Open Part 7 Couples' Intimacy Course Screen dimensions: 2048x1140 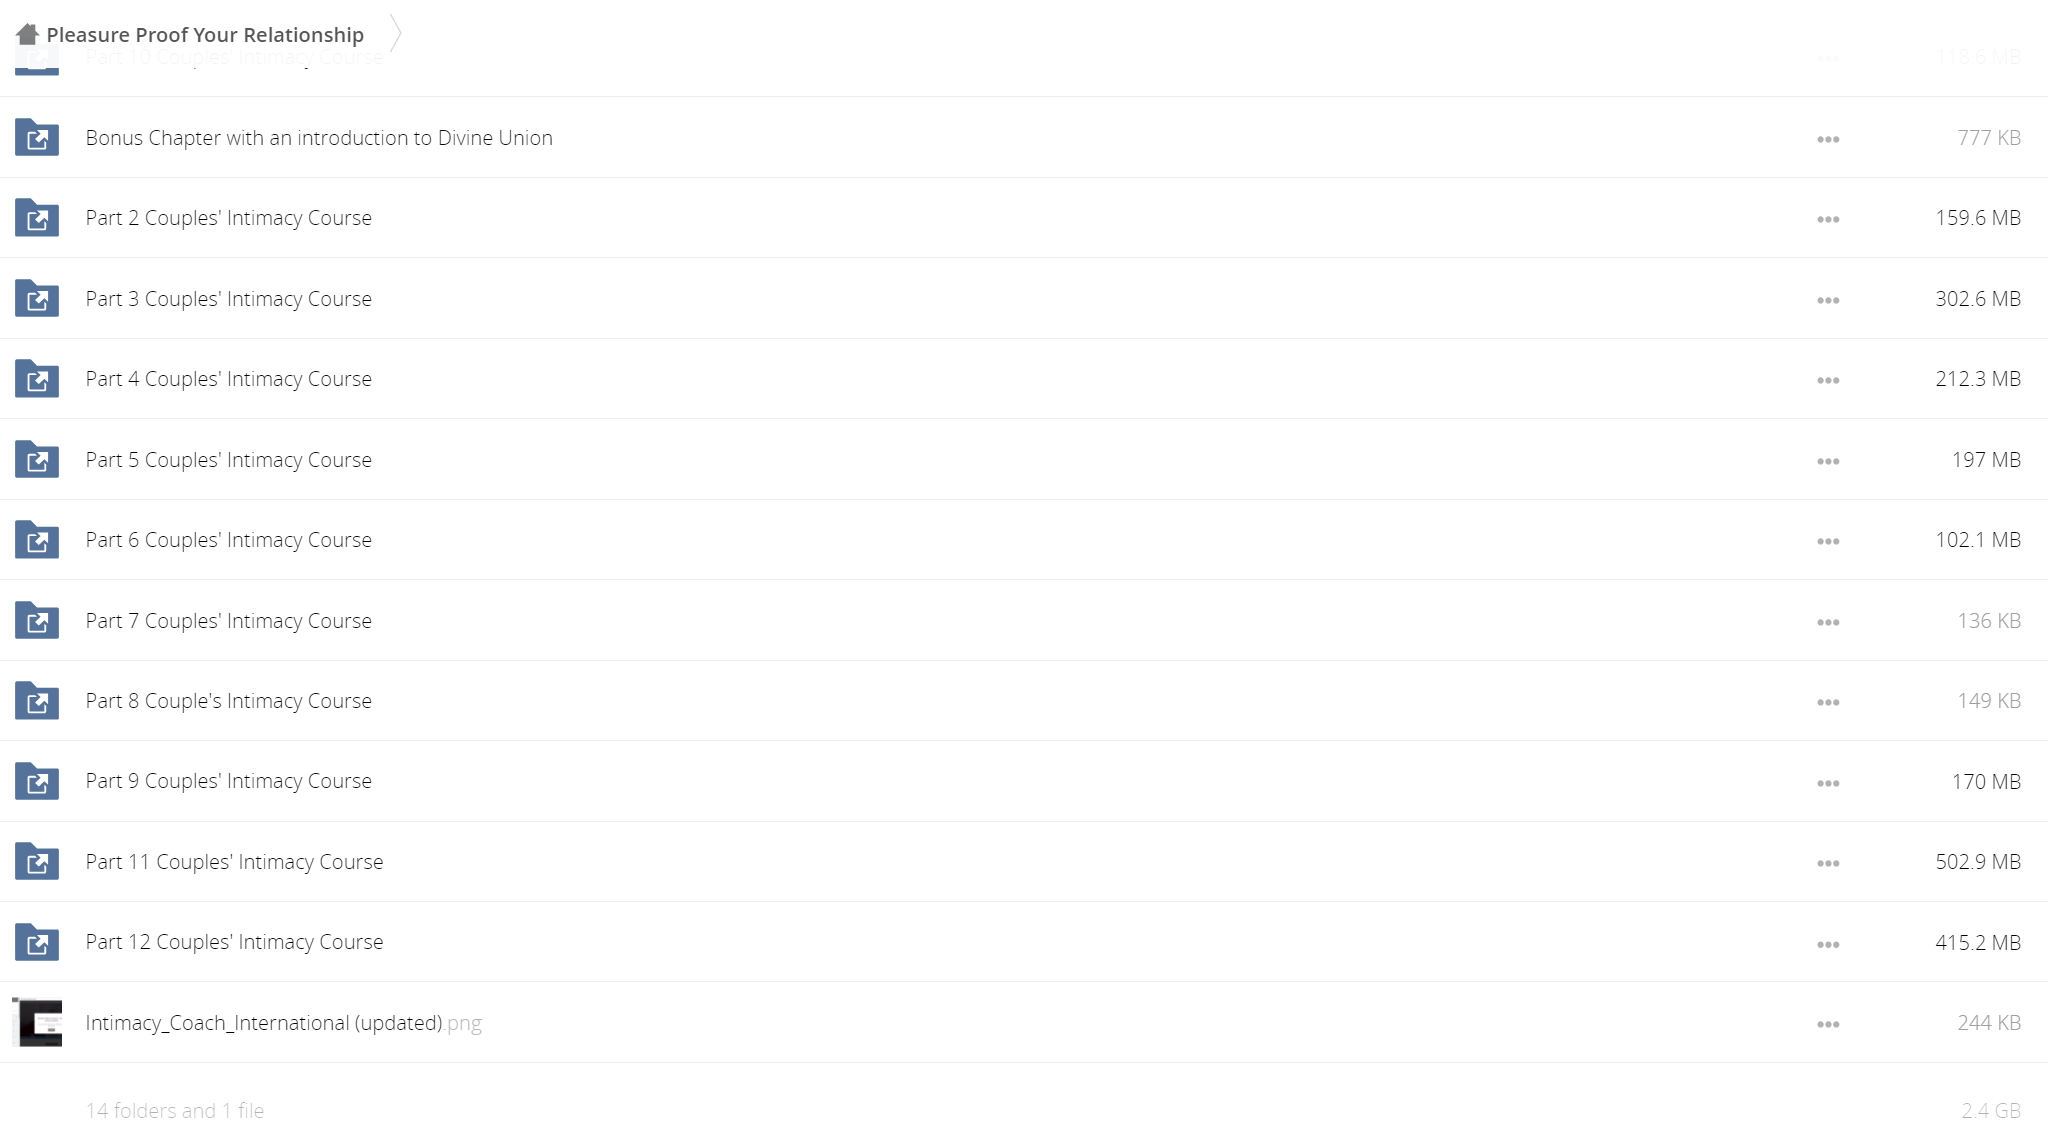pyautogui.click(x=228, y=621)
